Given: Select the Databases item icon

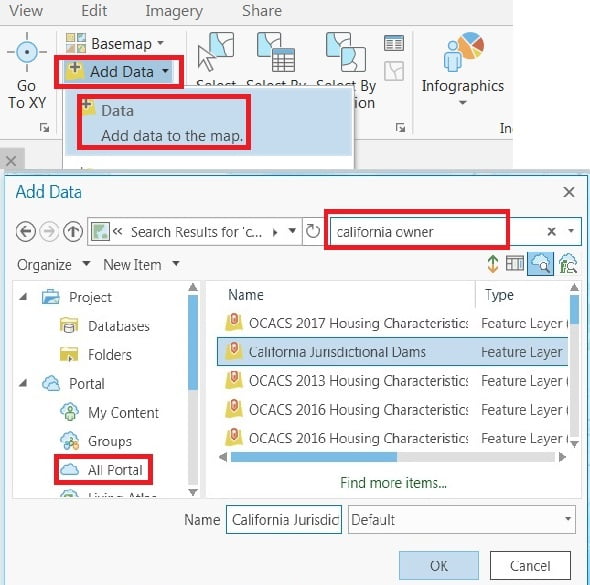Looking at the screenshot, I should pyautogui.click(x=69, y=326).
